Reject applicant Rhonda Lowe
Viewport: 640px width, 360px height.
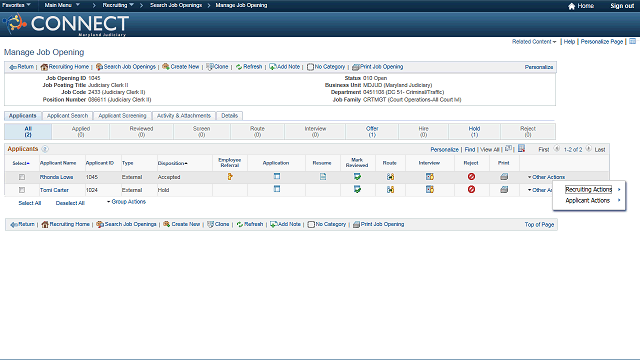click(x=471, y=177)
